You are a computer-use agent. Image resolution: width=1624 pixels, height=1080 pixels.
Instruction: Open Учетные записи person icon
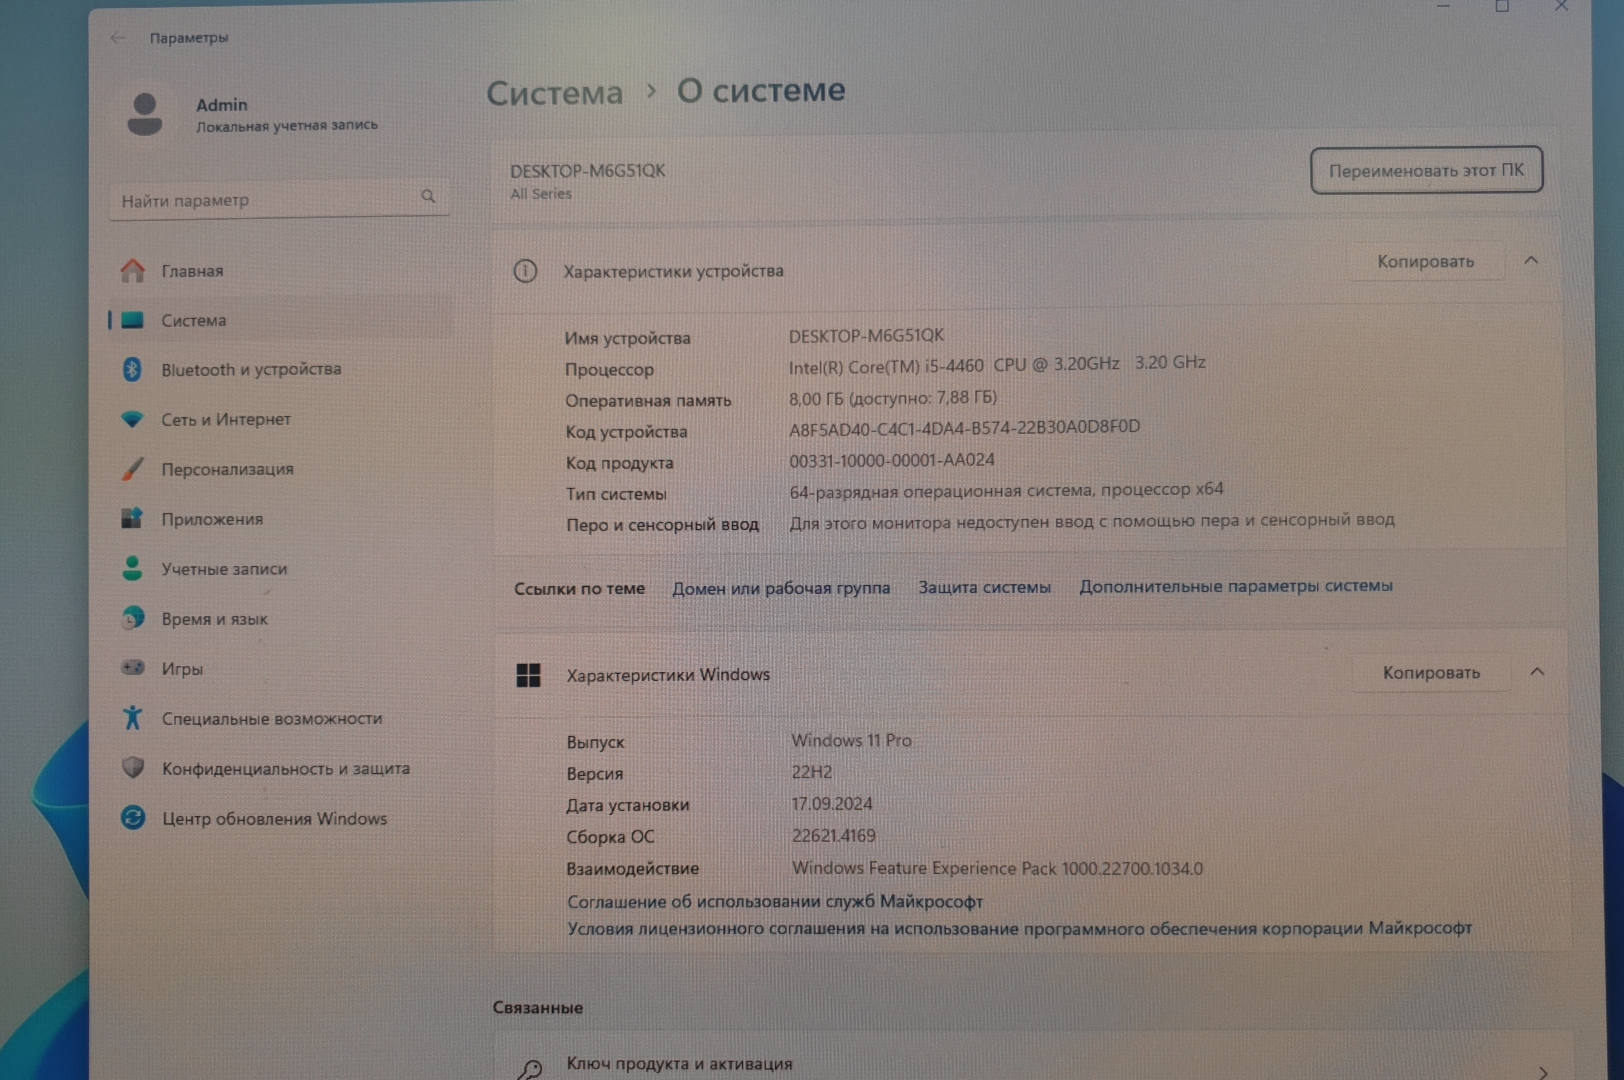pyautogui.click(x=132, y=568)
